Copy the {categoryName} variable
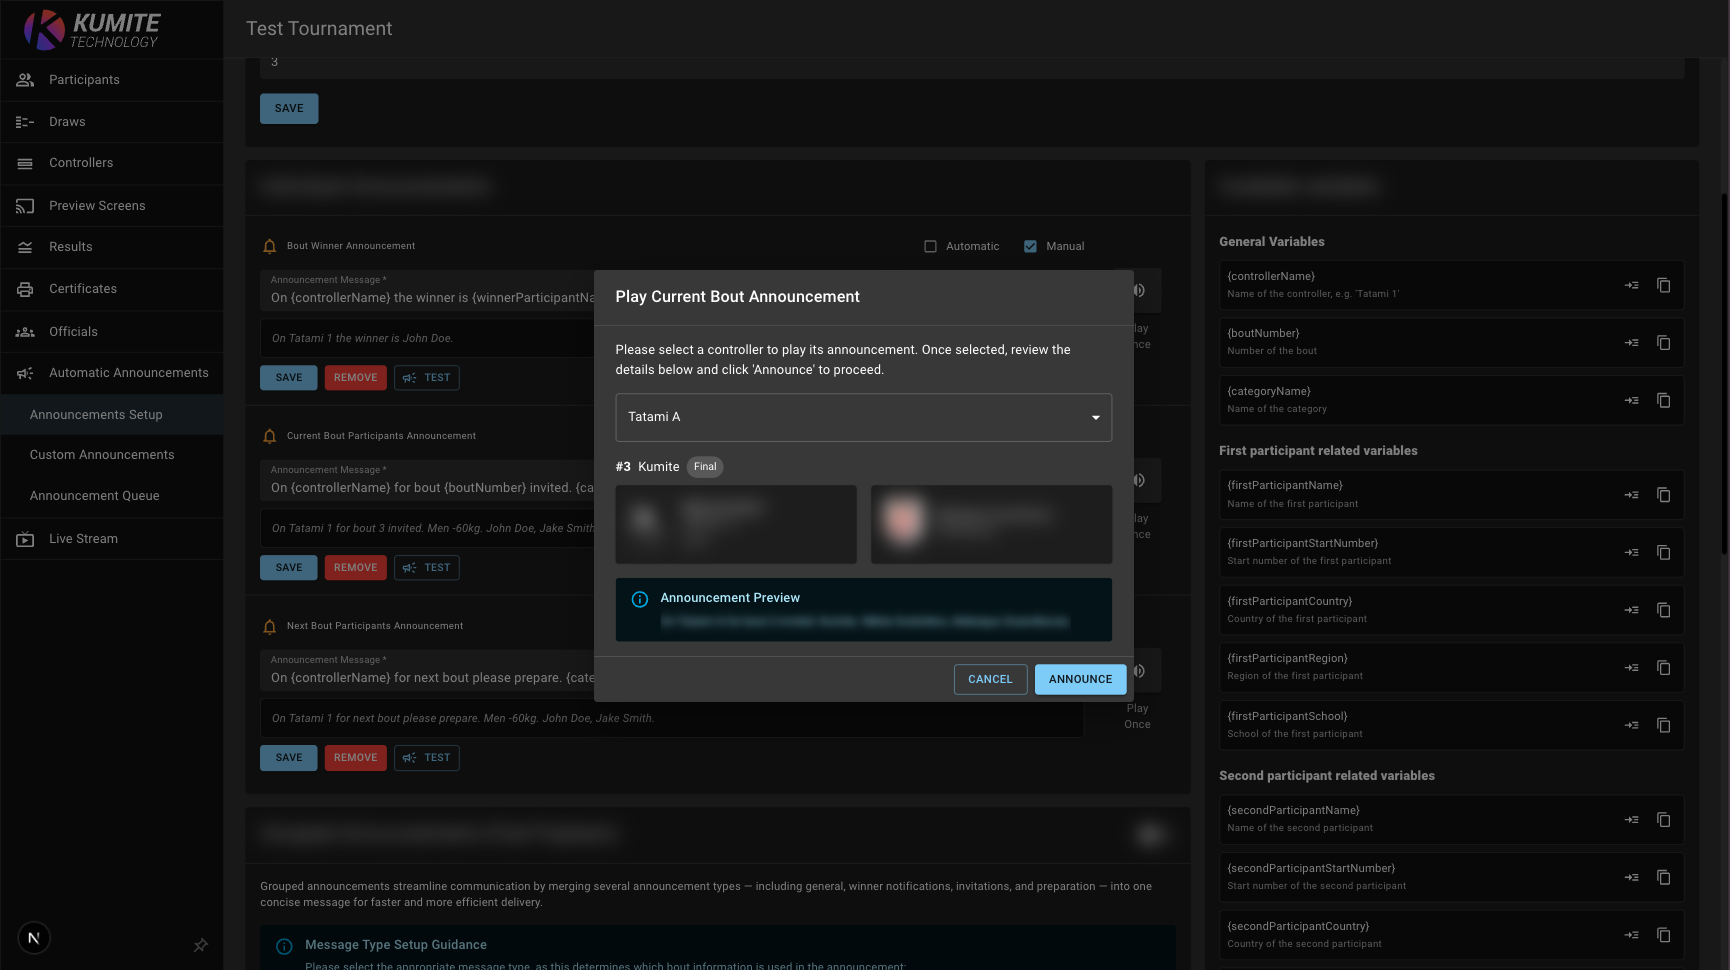This screenshot has height=970, width=1730. [x=1663, y=400]
